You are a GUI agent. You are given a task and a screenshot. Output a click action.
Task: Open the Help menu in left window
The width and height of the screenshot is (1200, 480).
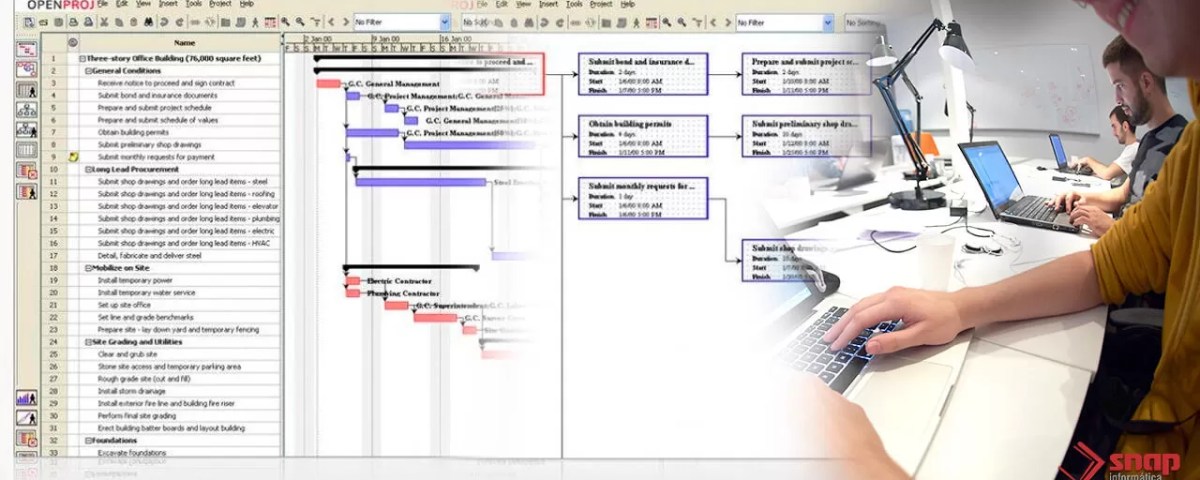(247, 4)
